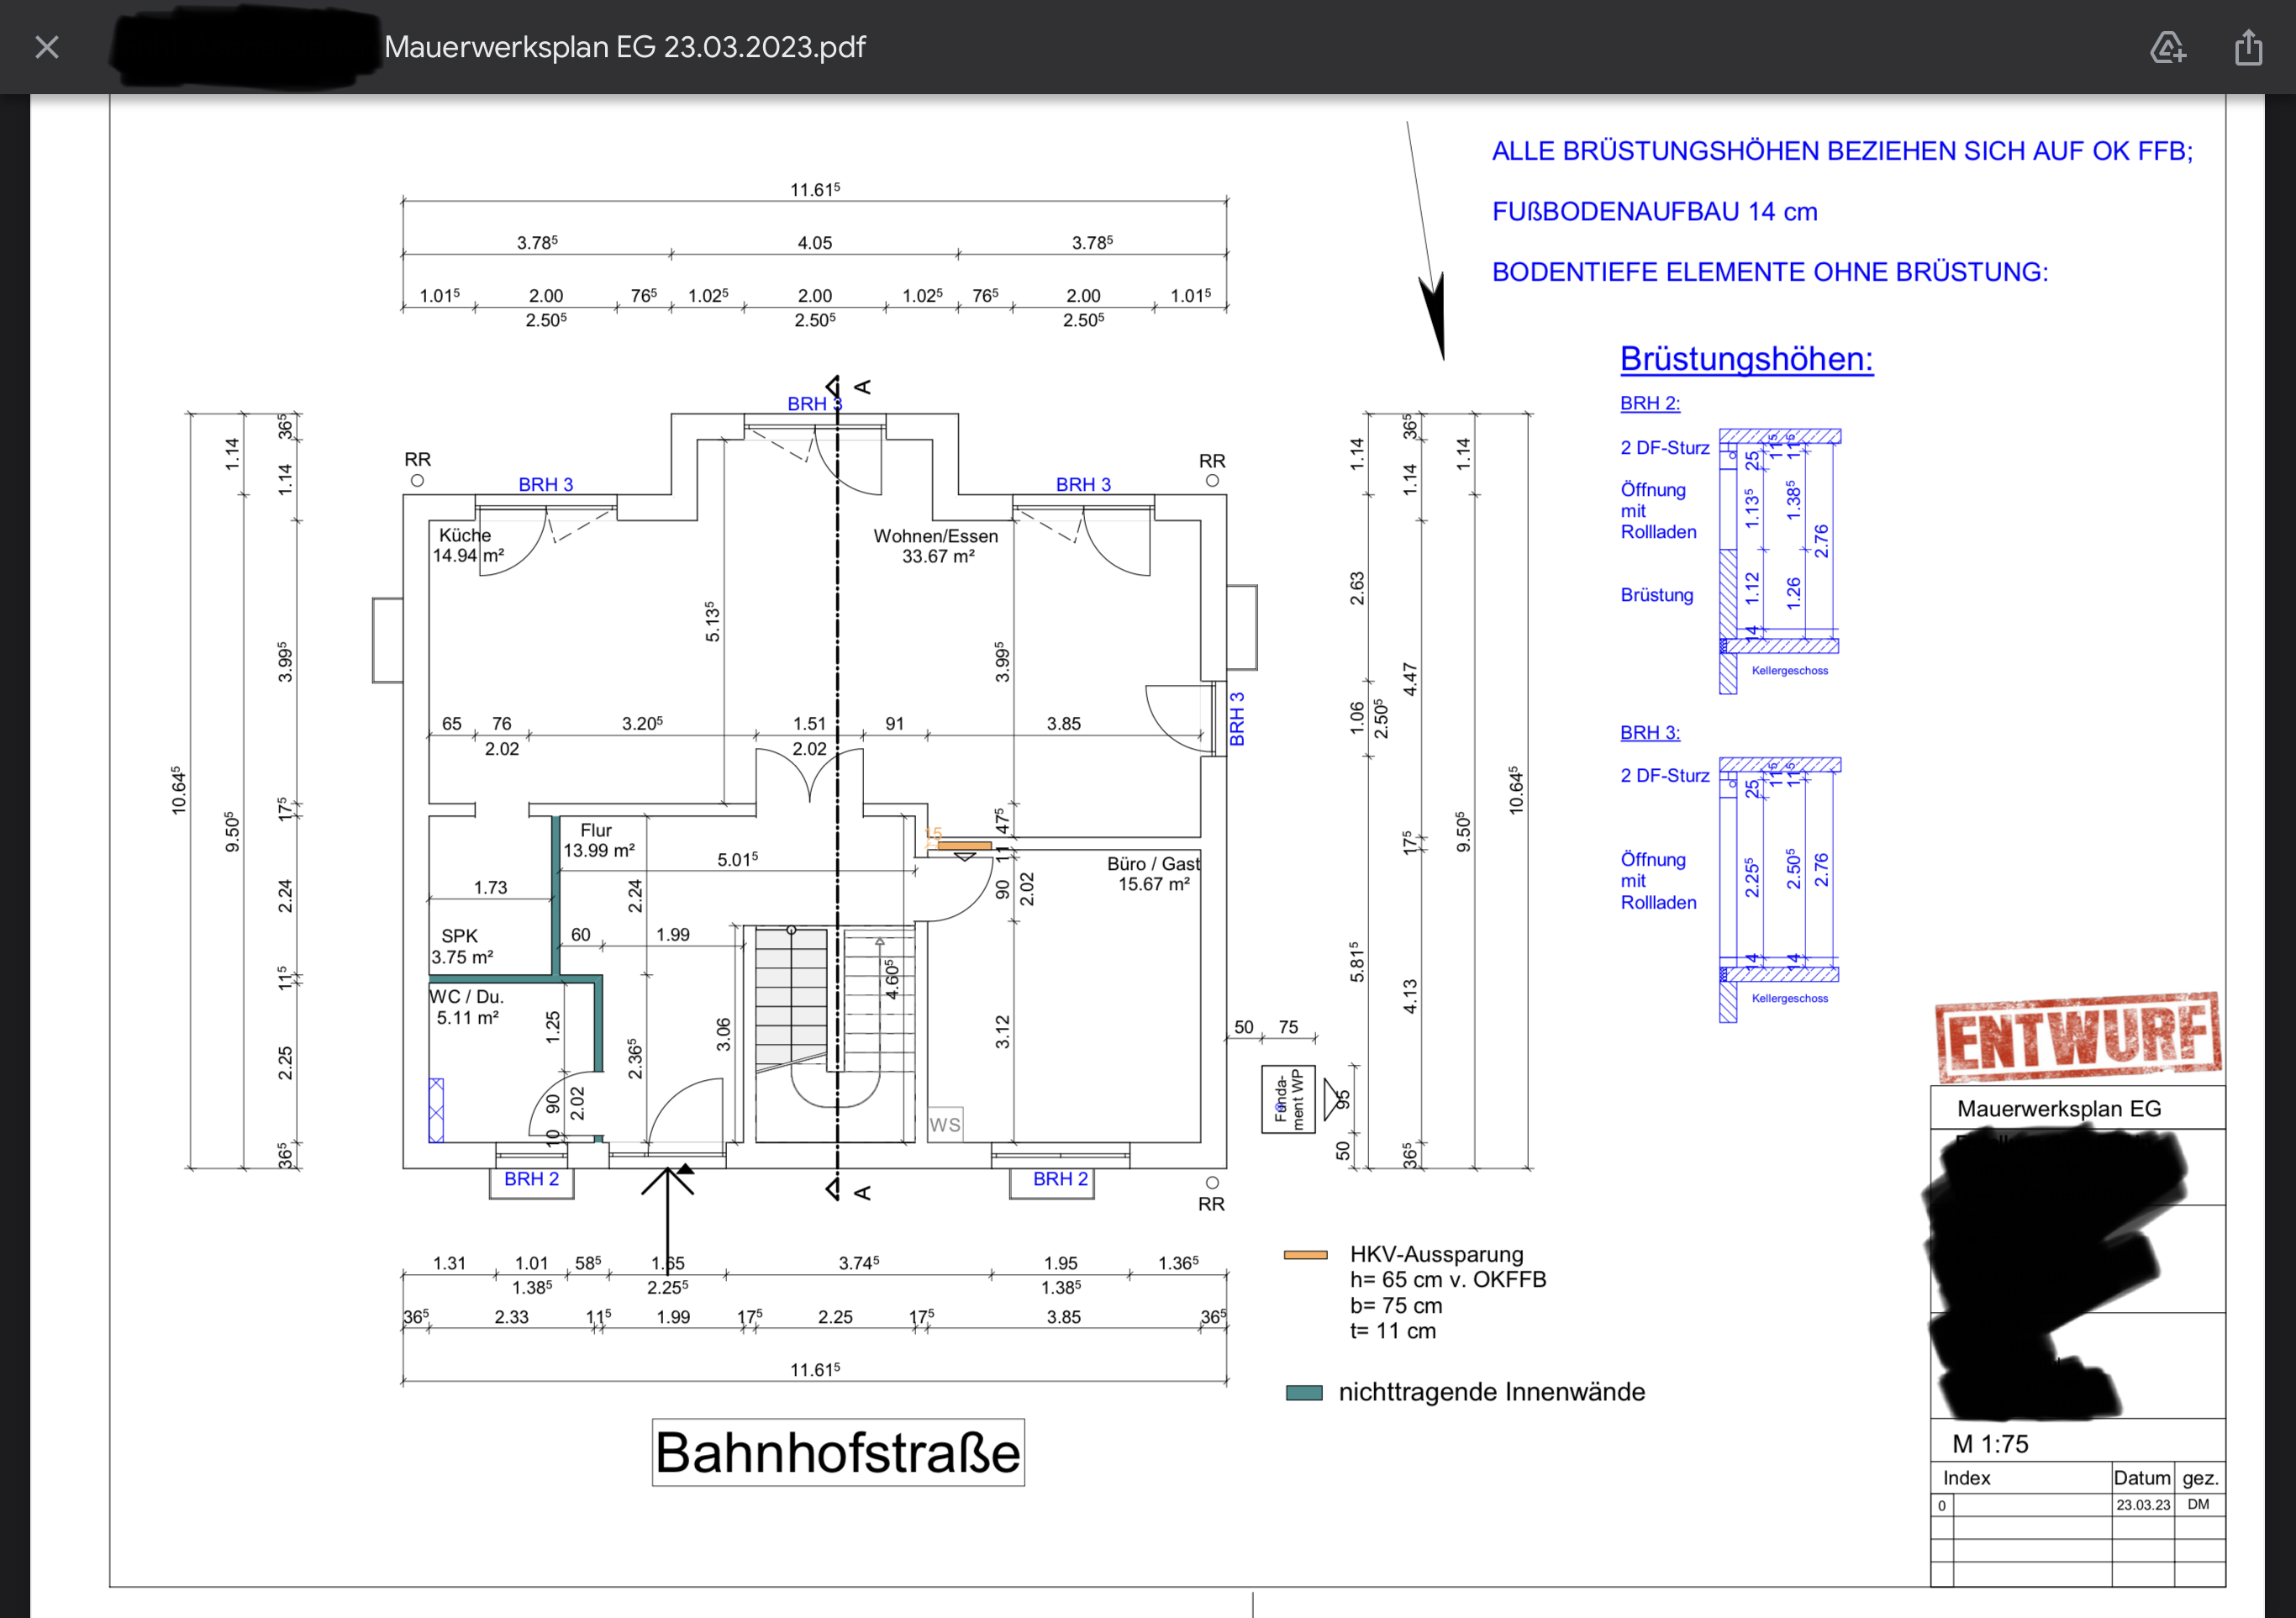
Task: Tap 'b= 75 cm' in the HKV legend
Action: (1396, 1305)
